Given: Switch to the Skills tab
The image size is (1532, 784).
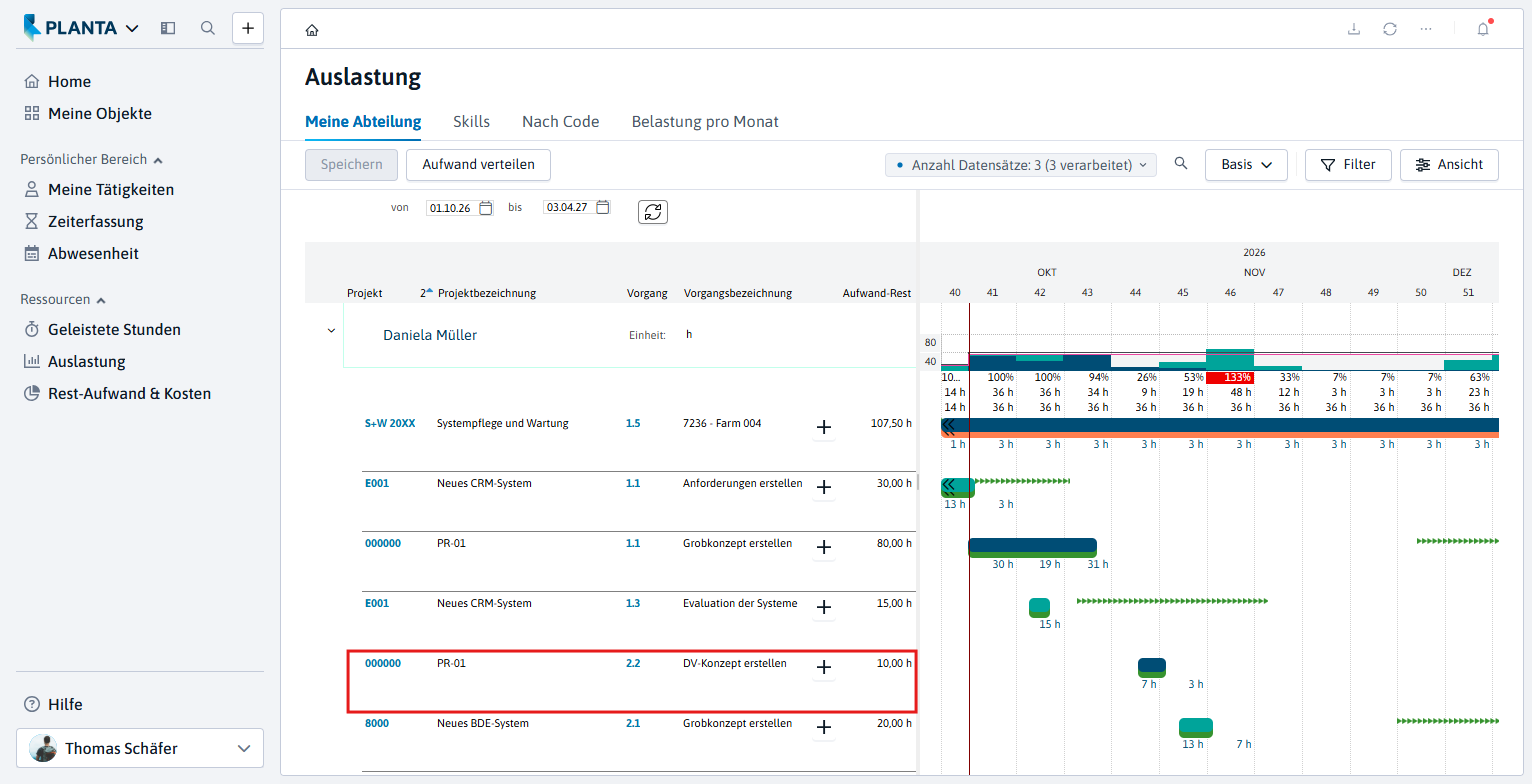Looking at the screenshot, I should point(472,122).
